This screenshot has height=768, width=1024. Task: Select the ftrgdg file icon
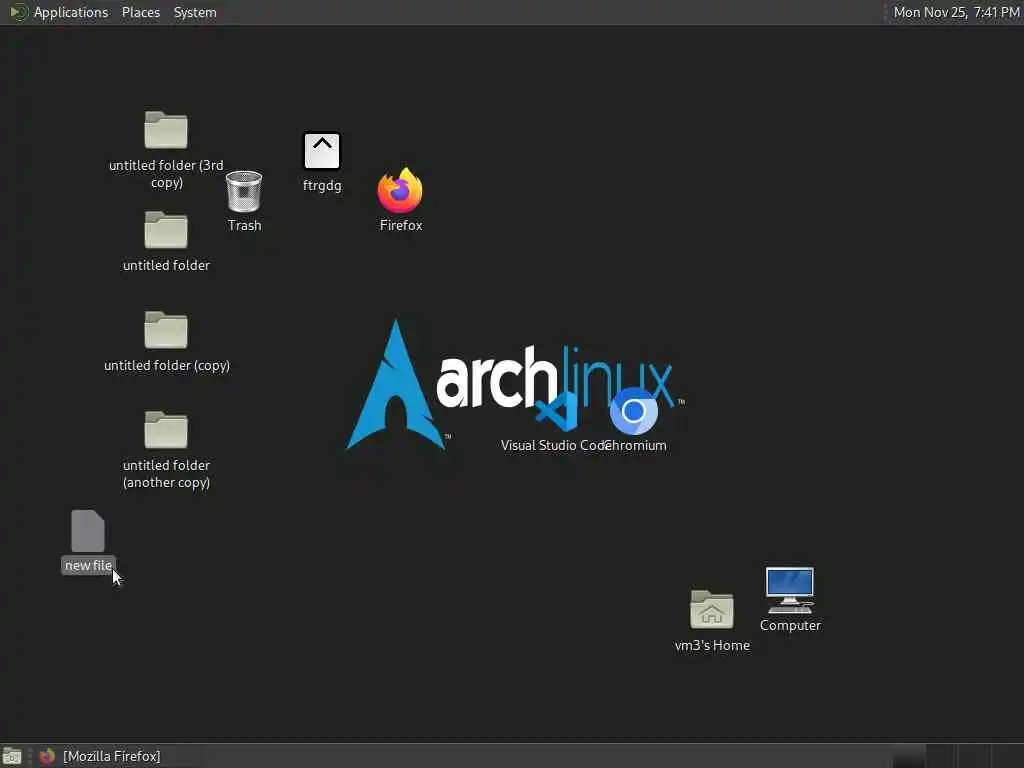(x=322, y=151)
